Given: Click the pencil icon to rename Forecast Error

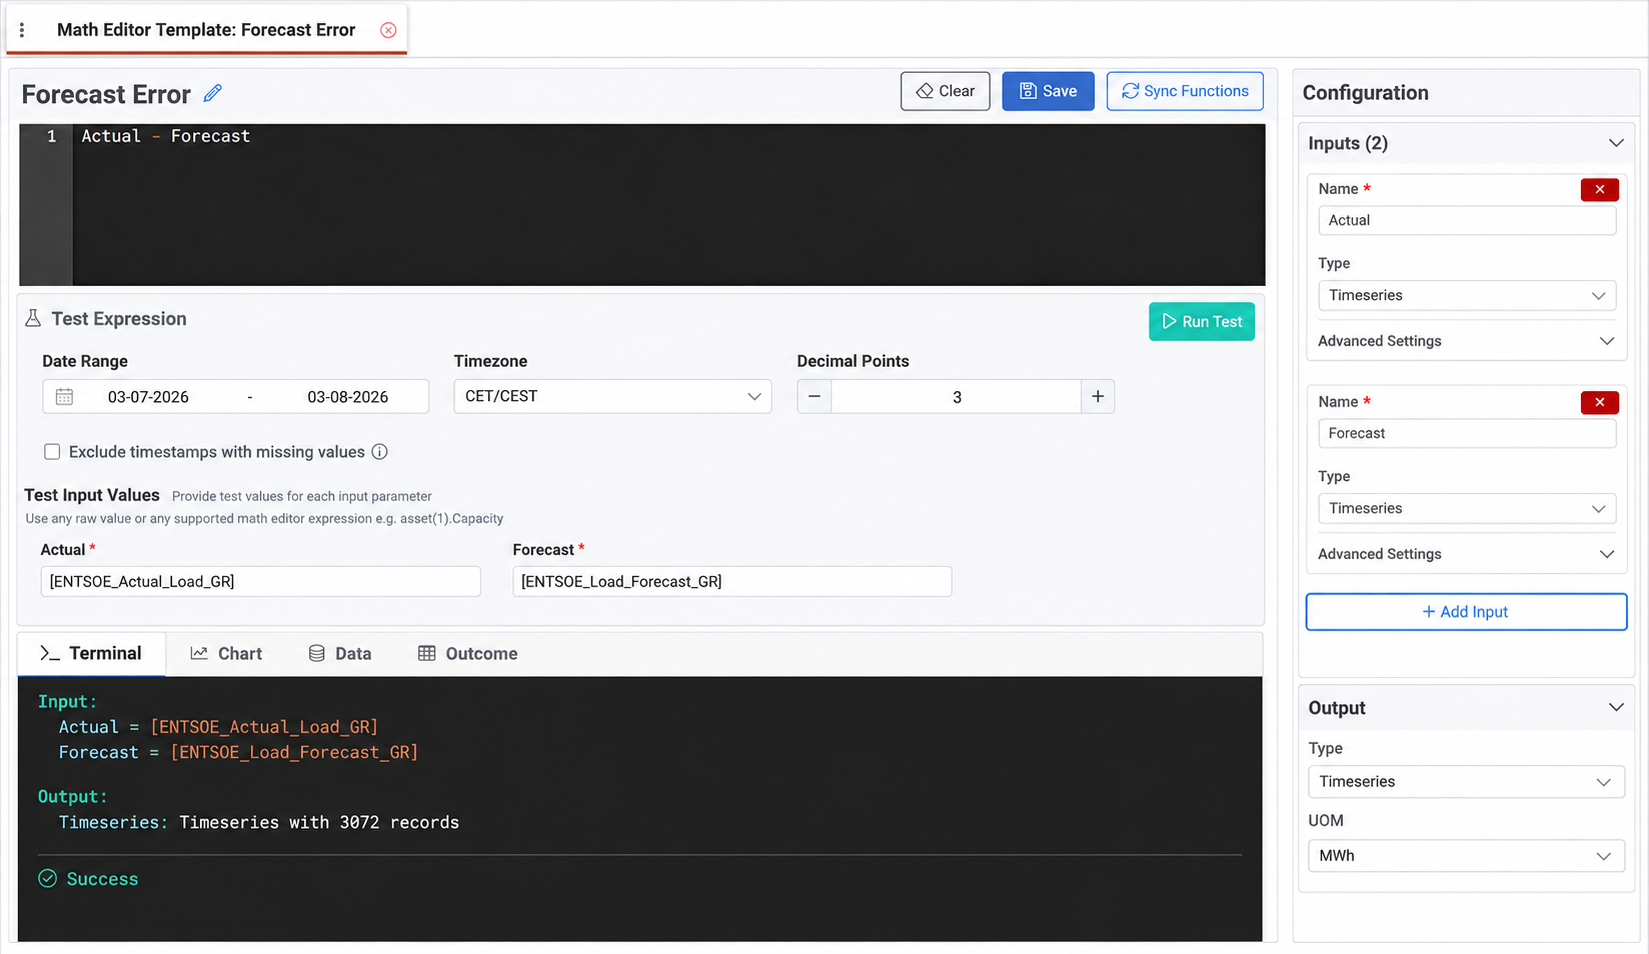Looking at the screenshot, I should (x=212, y=93).
